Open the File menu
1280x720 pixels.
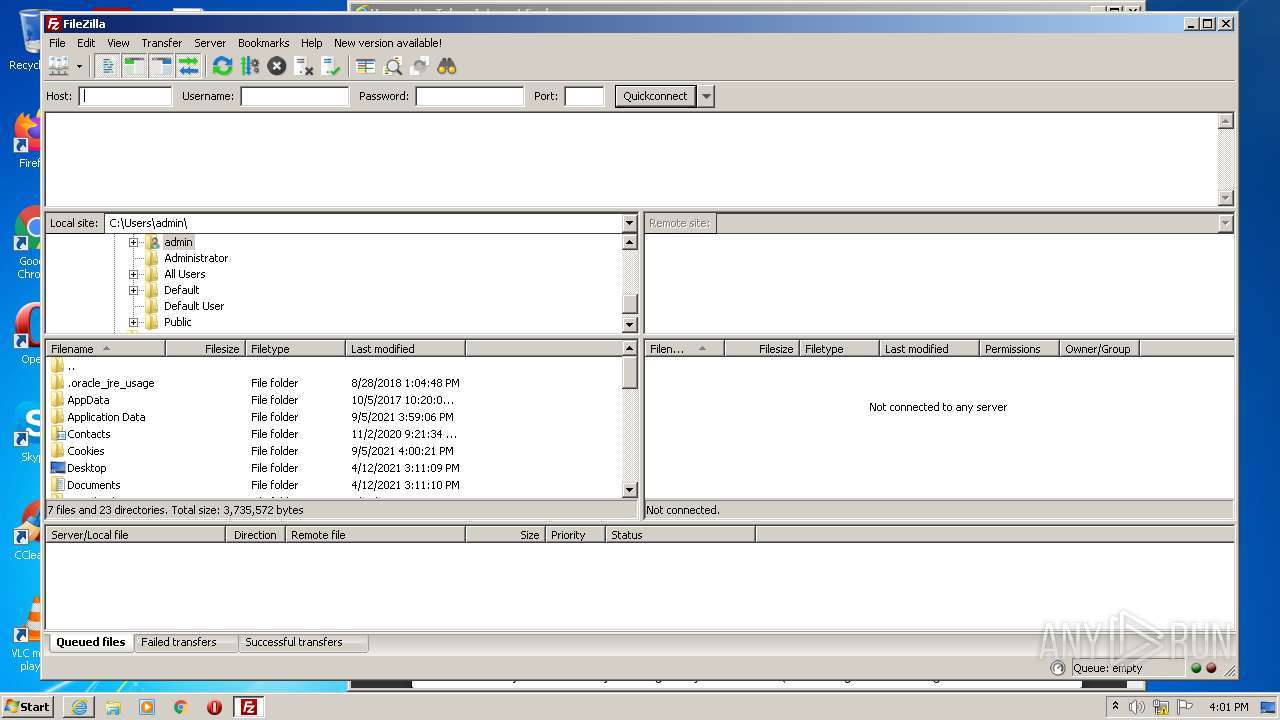tap(57, 43)
